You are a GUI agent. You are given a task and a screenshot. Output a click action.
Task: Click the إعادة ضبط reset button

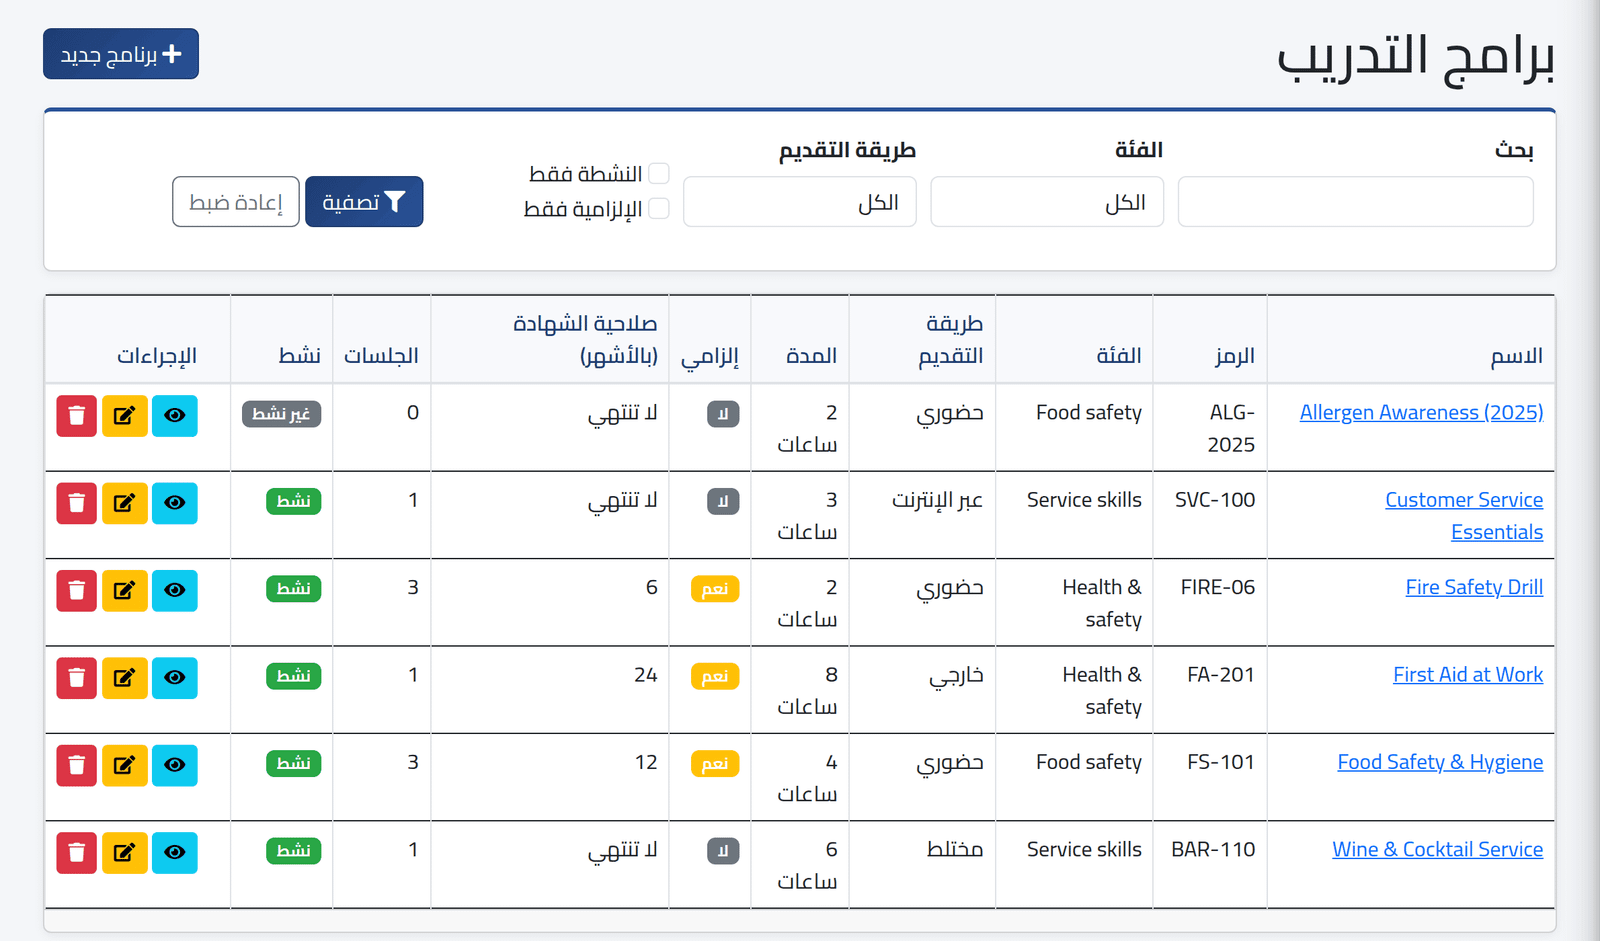click(236, 202)
